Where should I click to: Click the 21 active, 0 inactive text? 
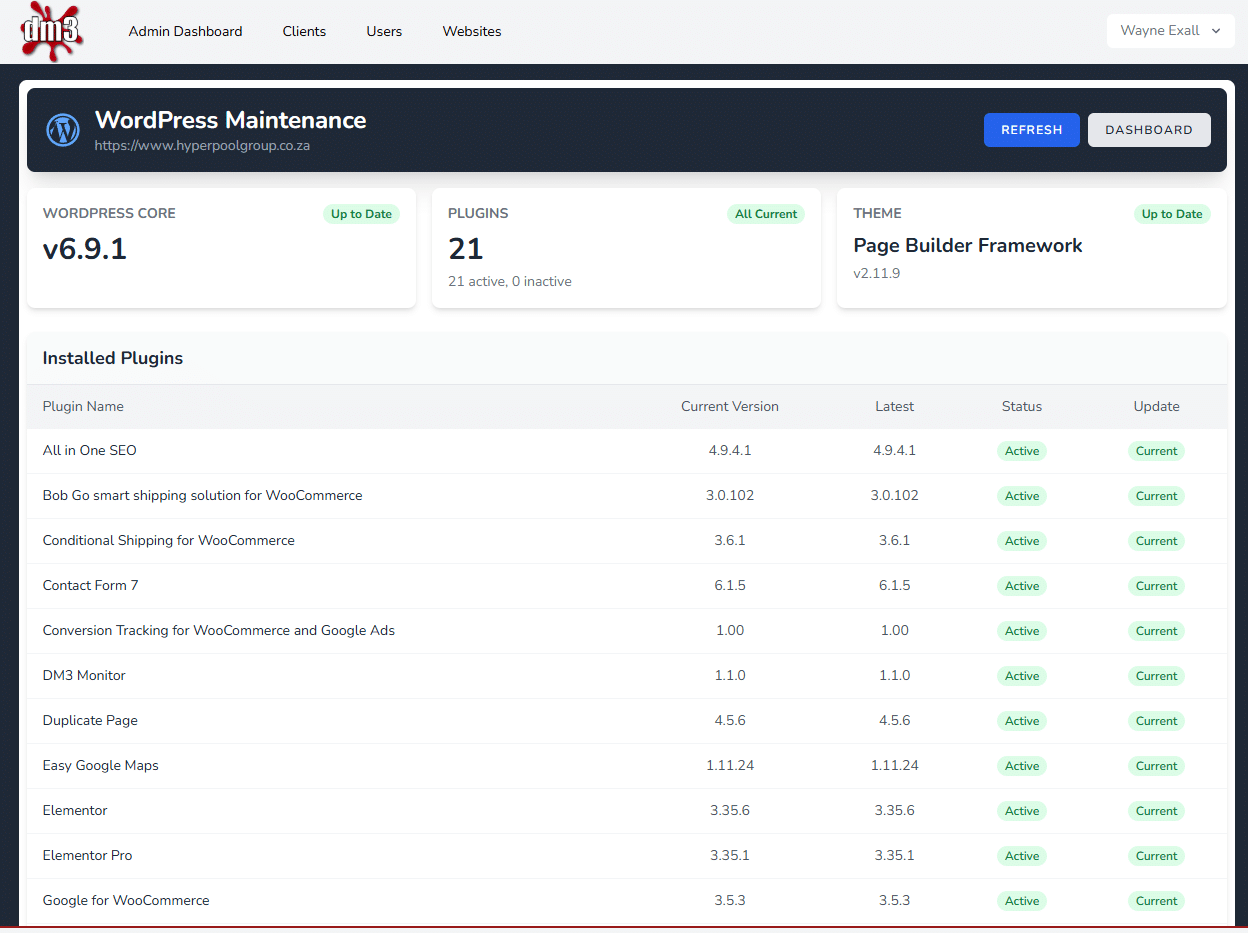[x=510, y=282]
